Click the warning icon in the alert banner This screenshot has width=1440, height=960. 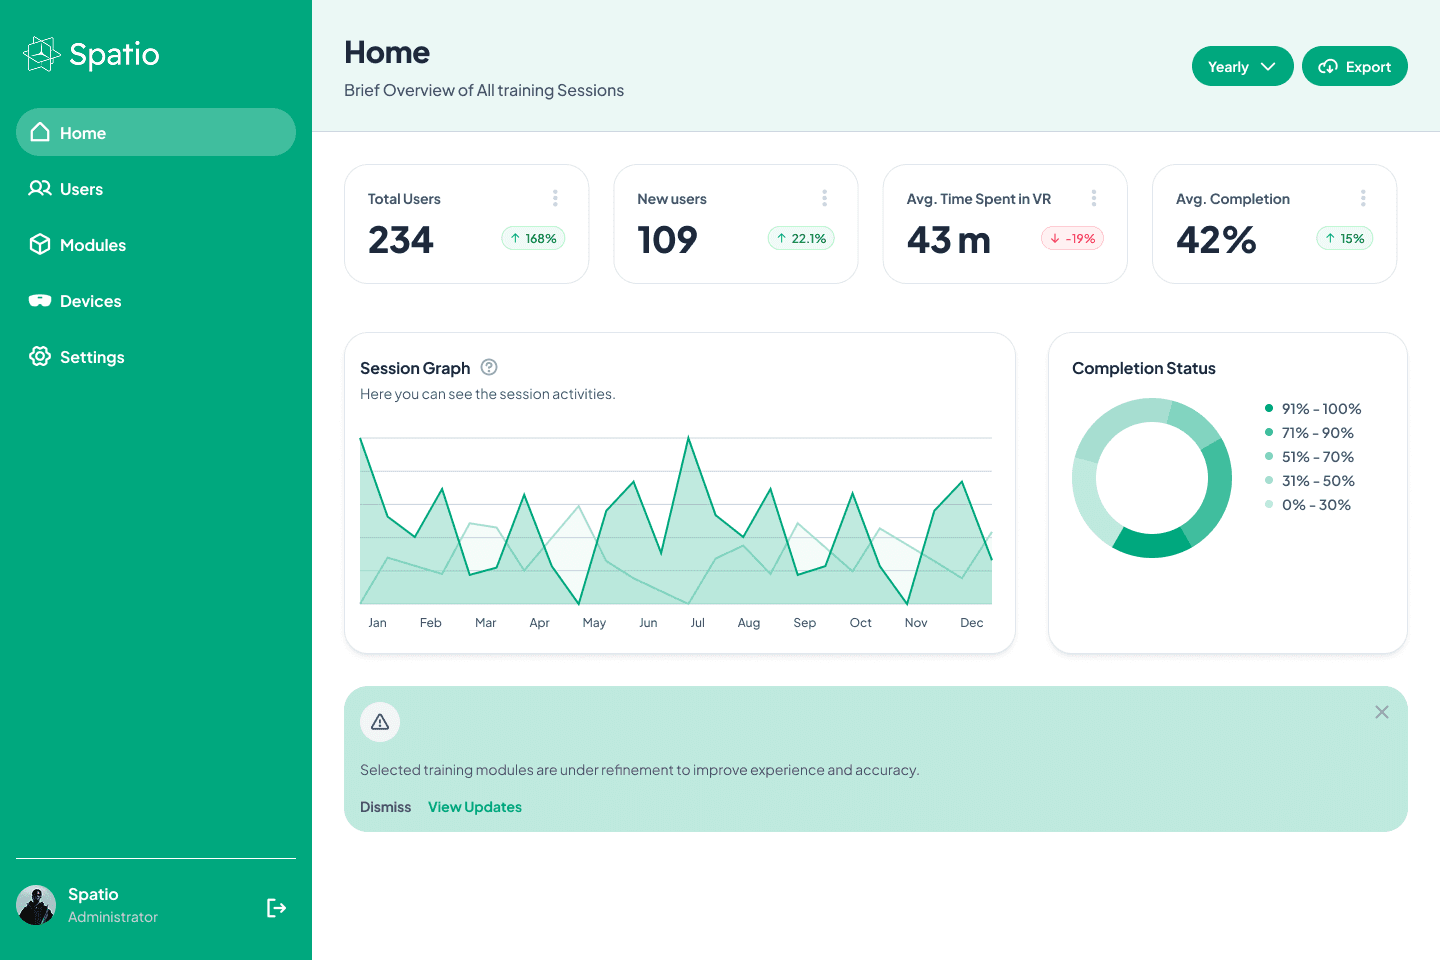pos(380,721)
